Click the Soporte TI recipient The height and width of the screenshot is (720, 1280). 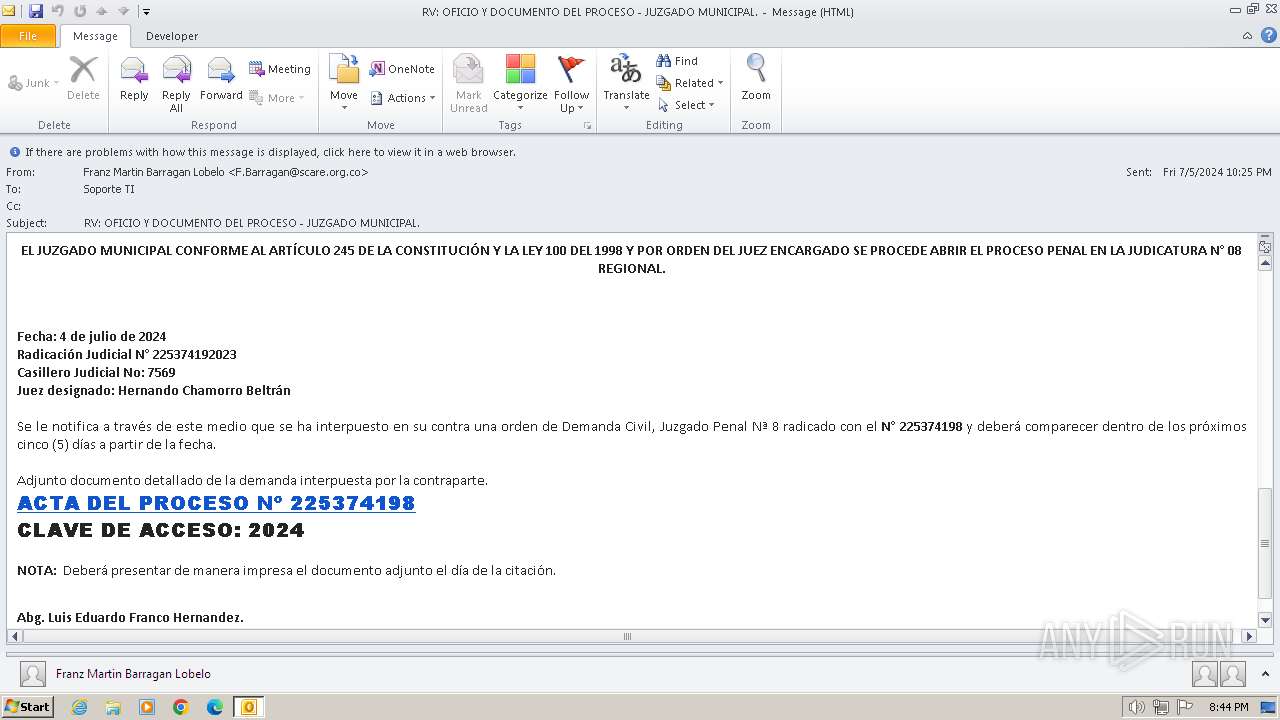[x=109, y=189]
